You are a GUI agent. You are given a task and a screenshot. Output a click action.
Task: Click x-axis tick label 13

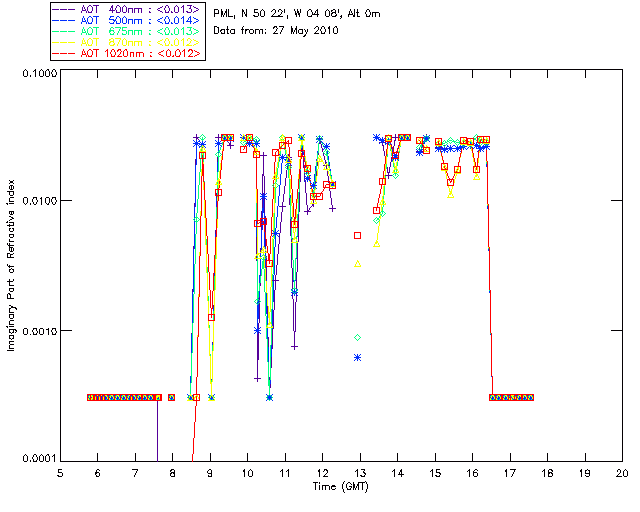[x=360, y=473]
